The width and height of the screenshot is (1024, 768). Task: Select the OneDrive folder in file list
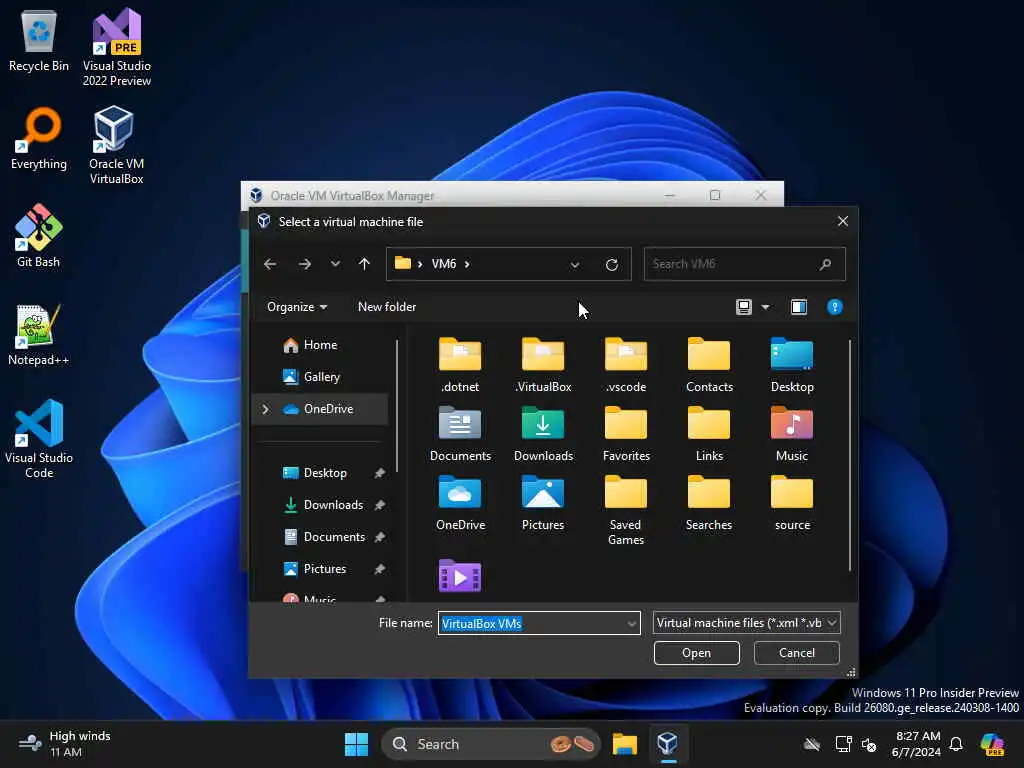coord(460,504)
